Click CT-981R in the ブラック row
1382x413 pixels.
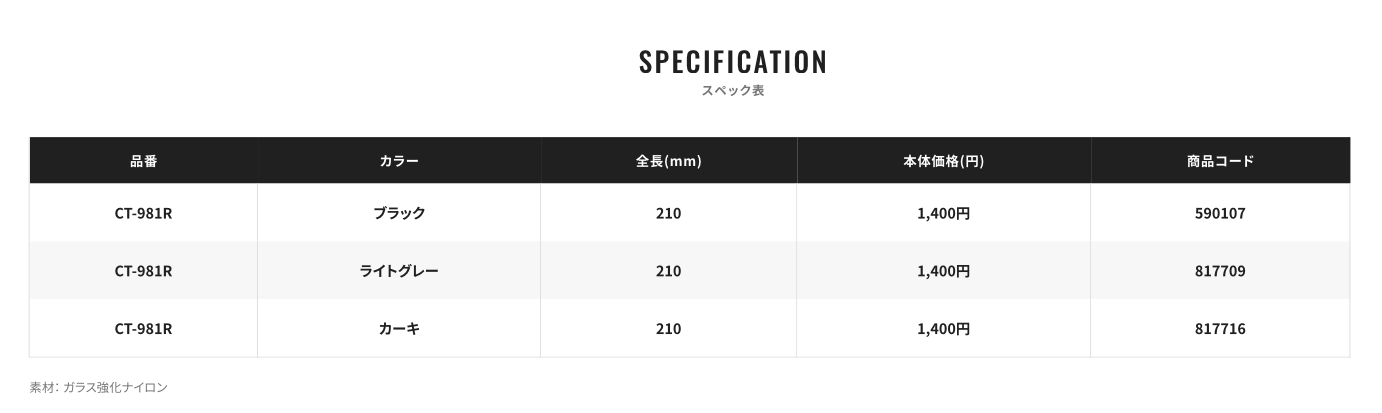click(x=144, y=213)
